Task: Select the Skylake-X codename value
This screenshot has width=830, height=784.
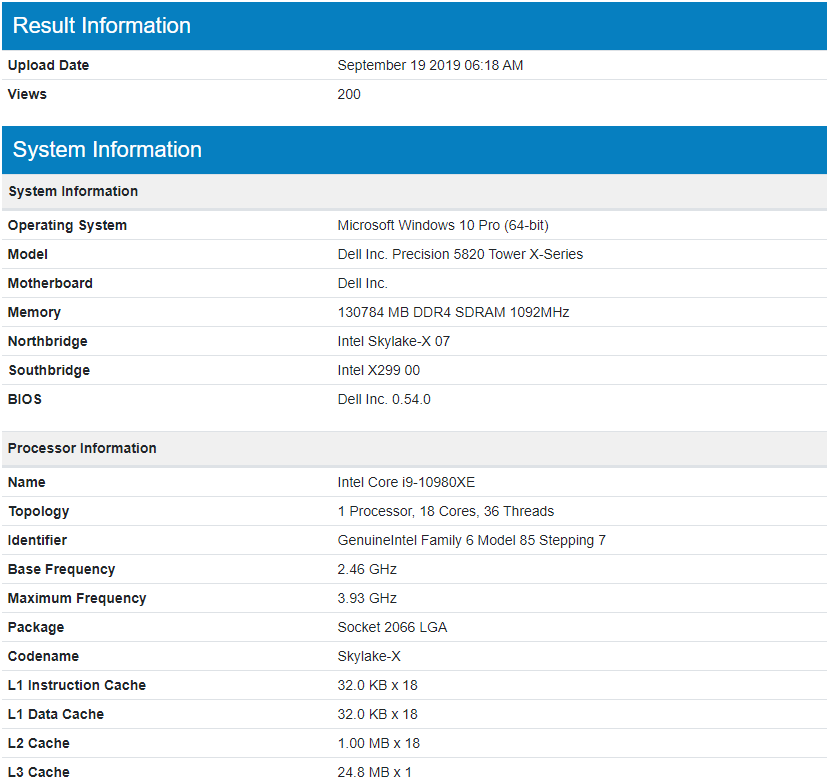Action: coord(372,656)
